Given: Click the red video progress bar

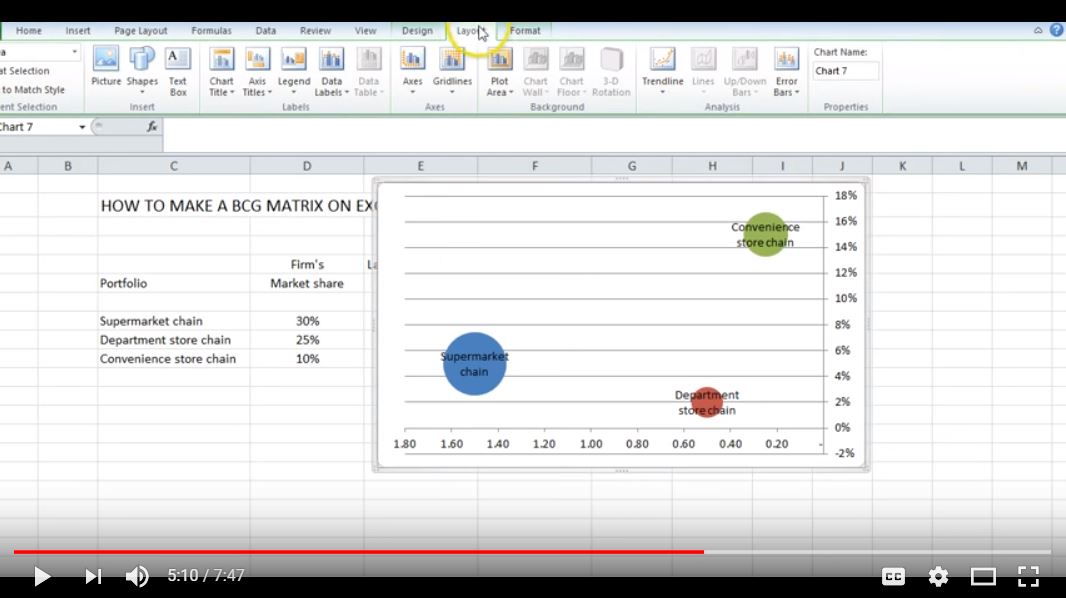Looking at the screenshot, I should coord(350,551).
